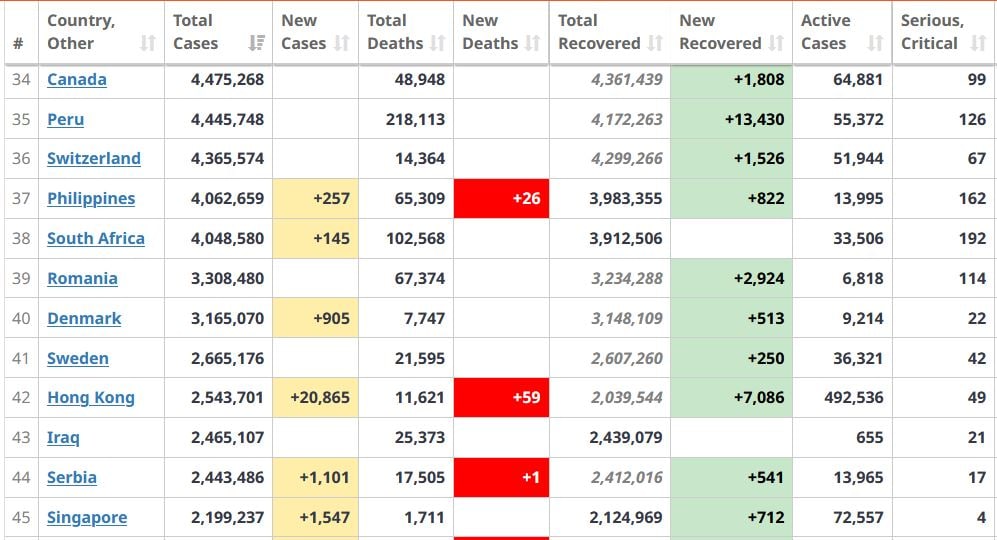Open the Denmark country link

pos(84,319)
